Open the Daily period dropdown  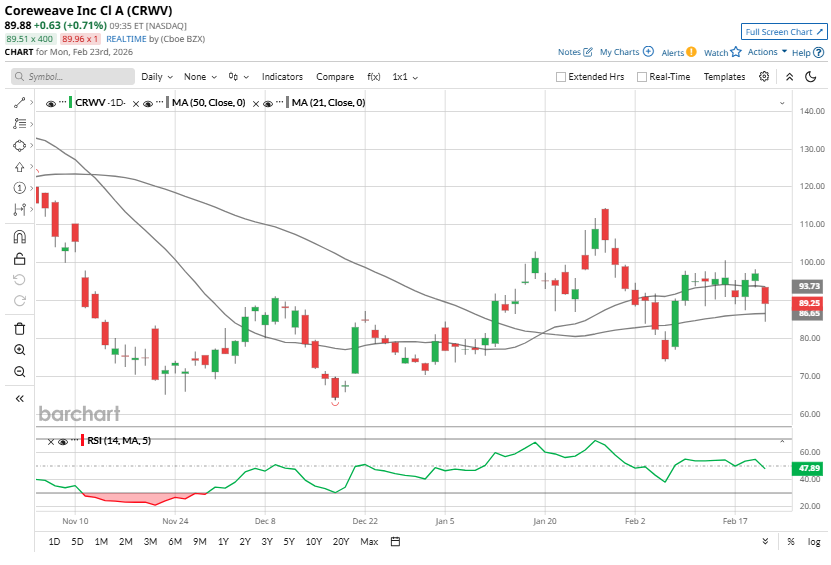click(x=157, y=77)
